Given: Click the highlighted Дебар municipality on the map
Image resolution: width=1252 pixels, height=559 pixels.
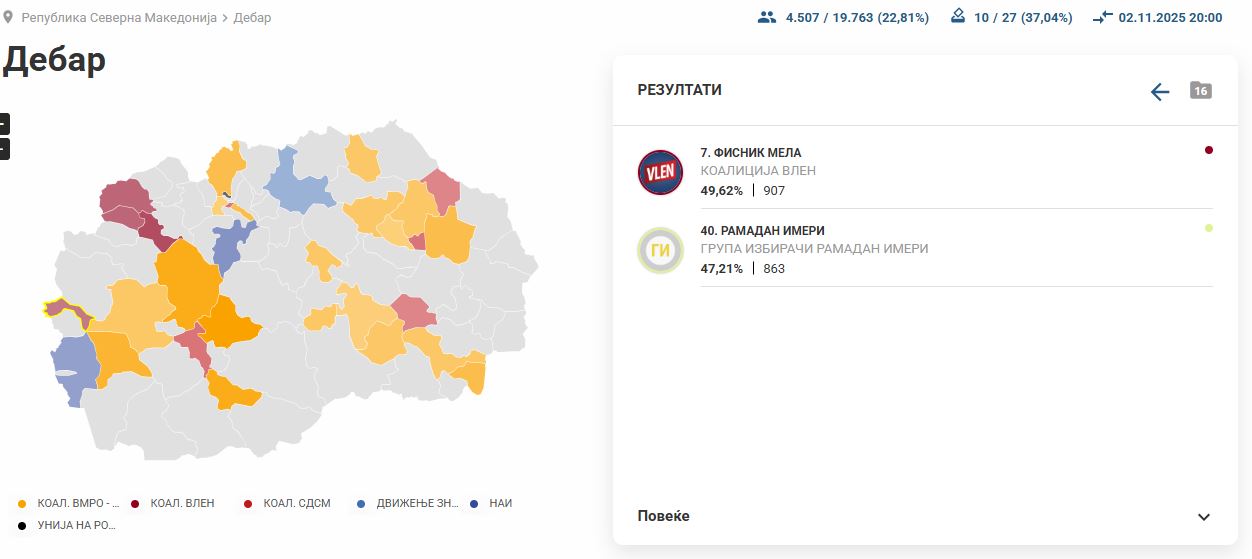Looking at the screenshot, I should [60, 308].
